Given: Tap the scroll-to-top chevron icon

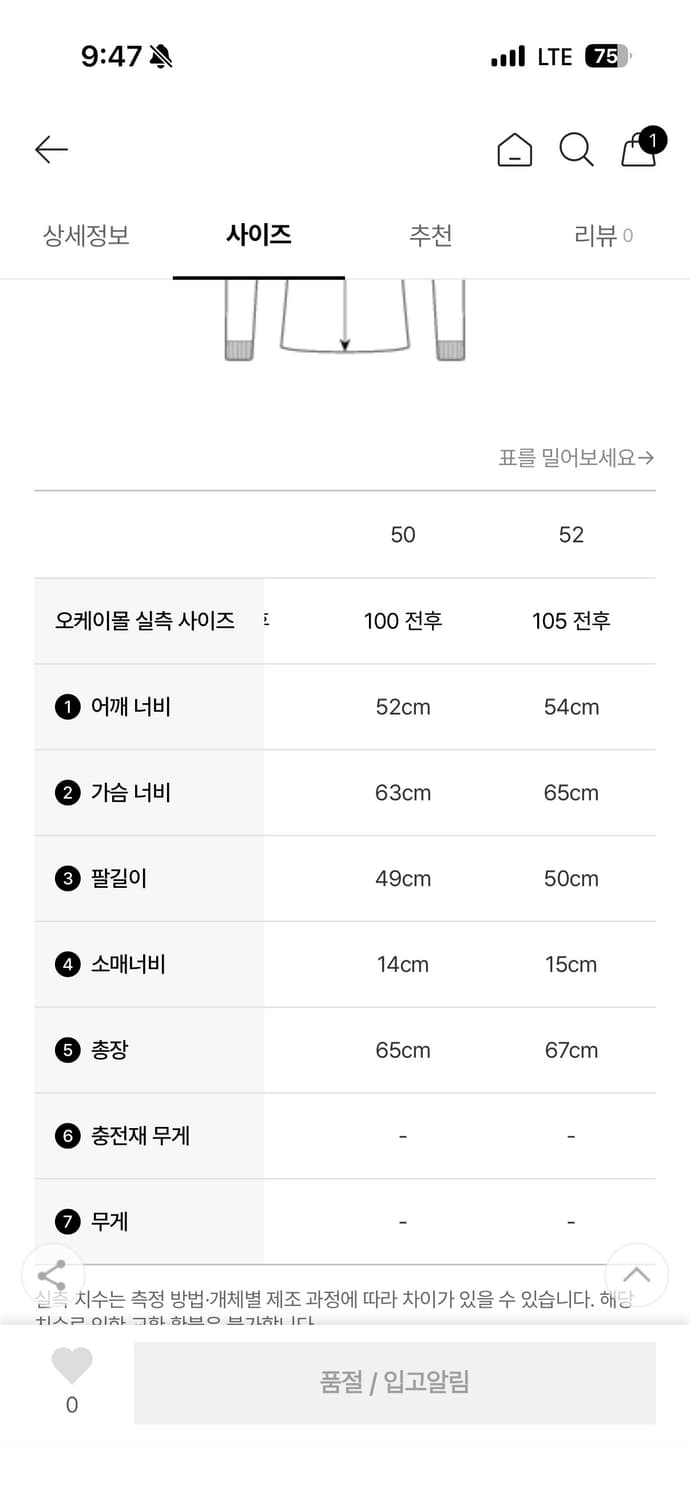Looking at the screenshot, I should click(x=637, y=1273).
